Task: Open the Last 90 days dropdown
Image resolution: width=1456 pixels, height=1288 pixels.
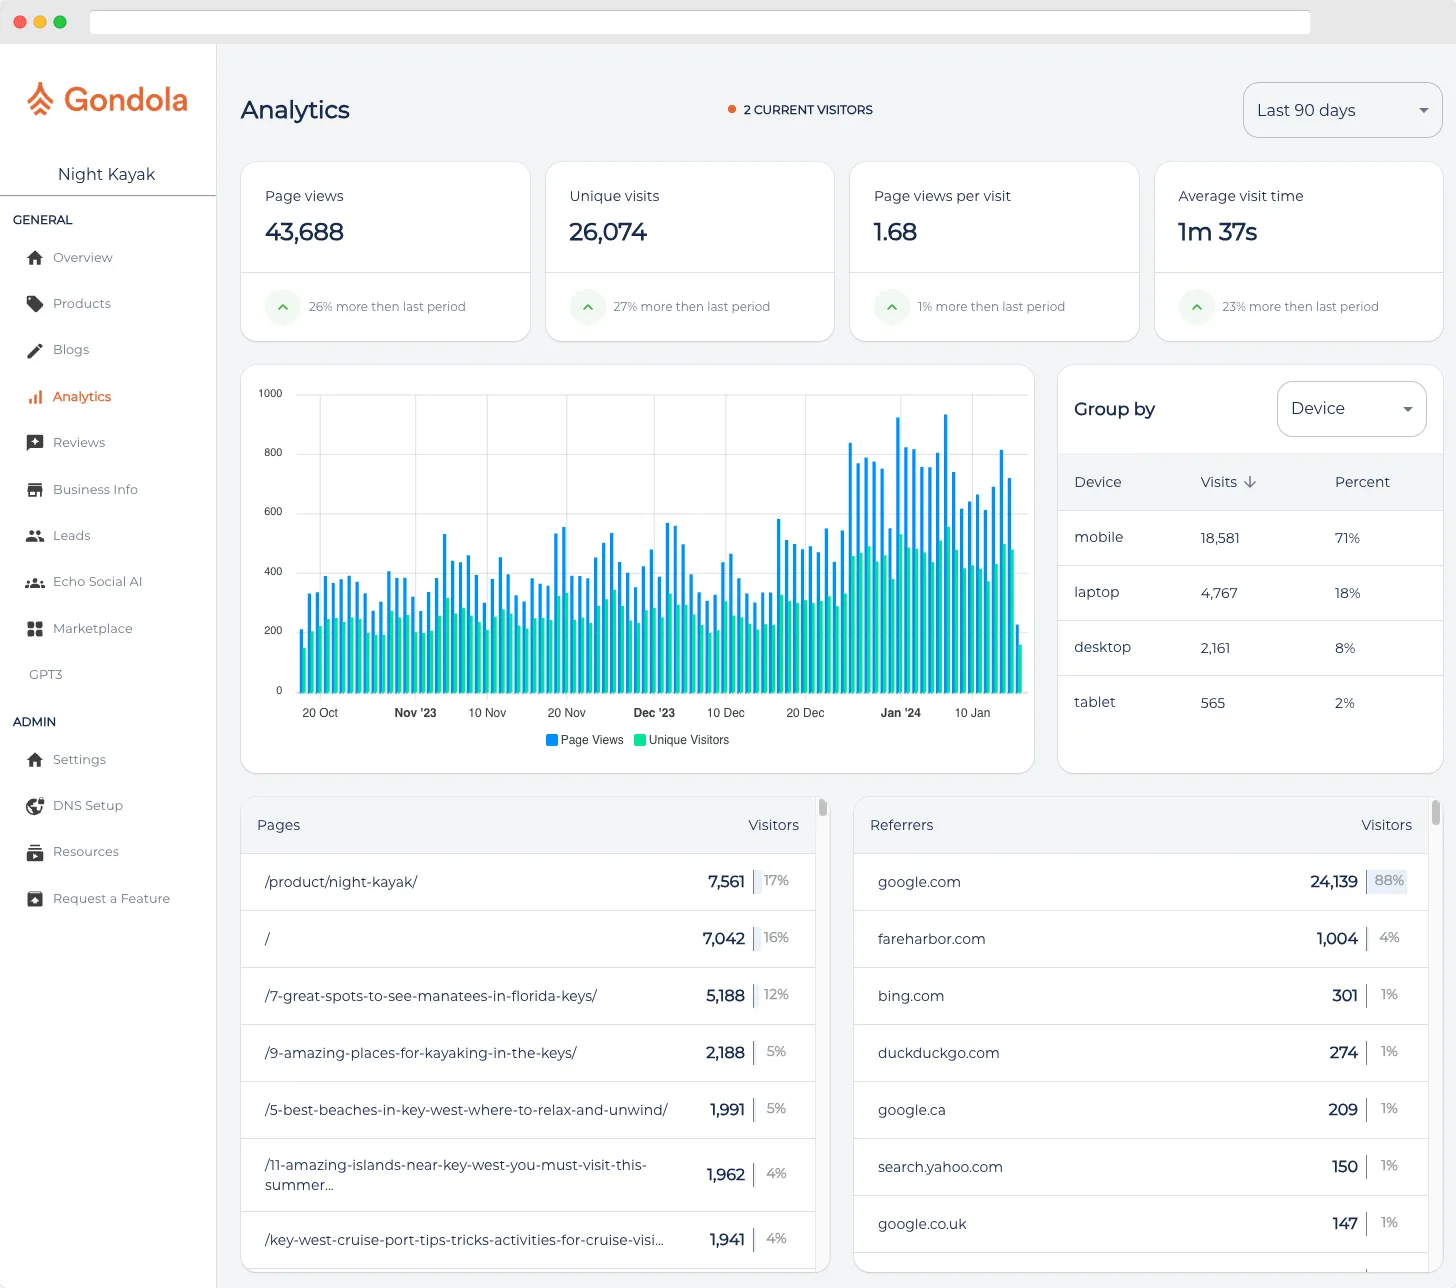Action: (x=1342, y=110)
